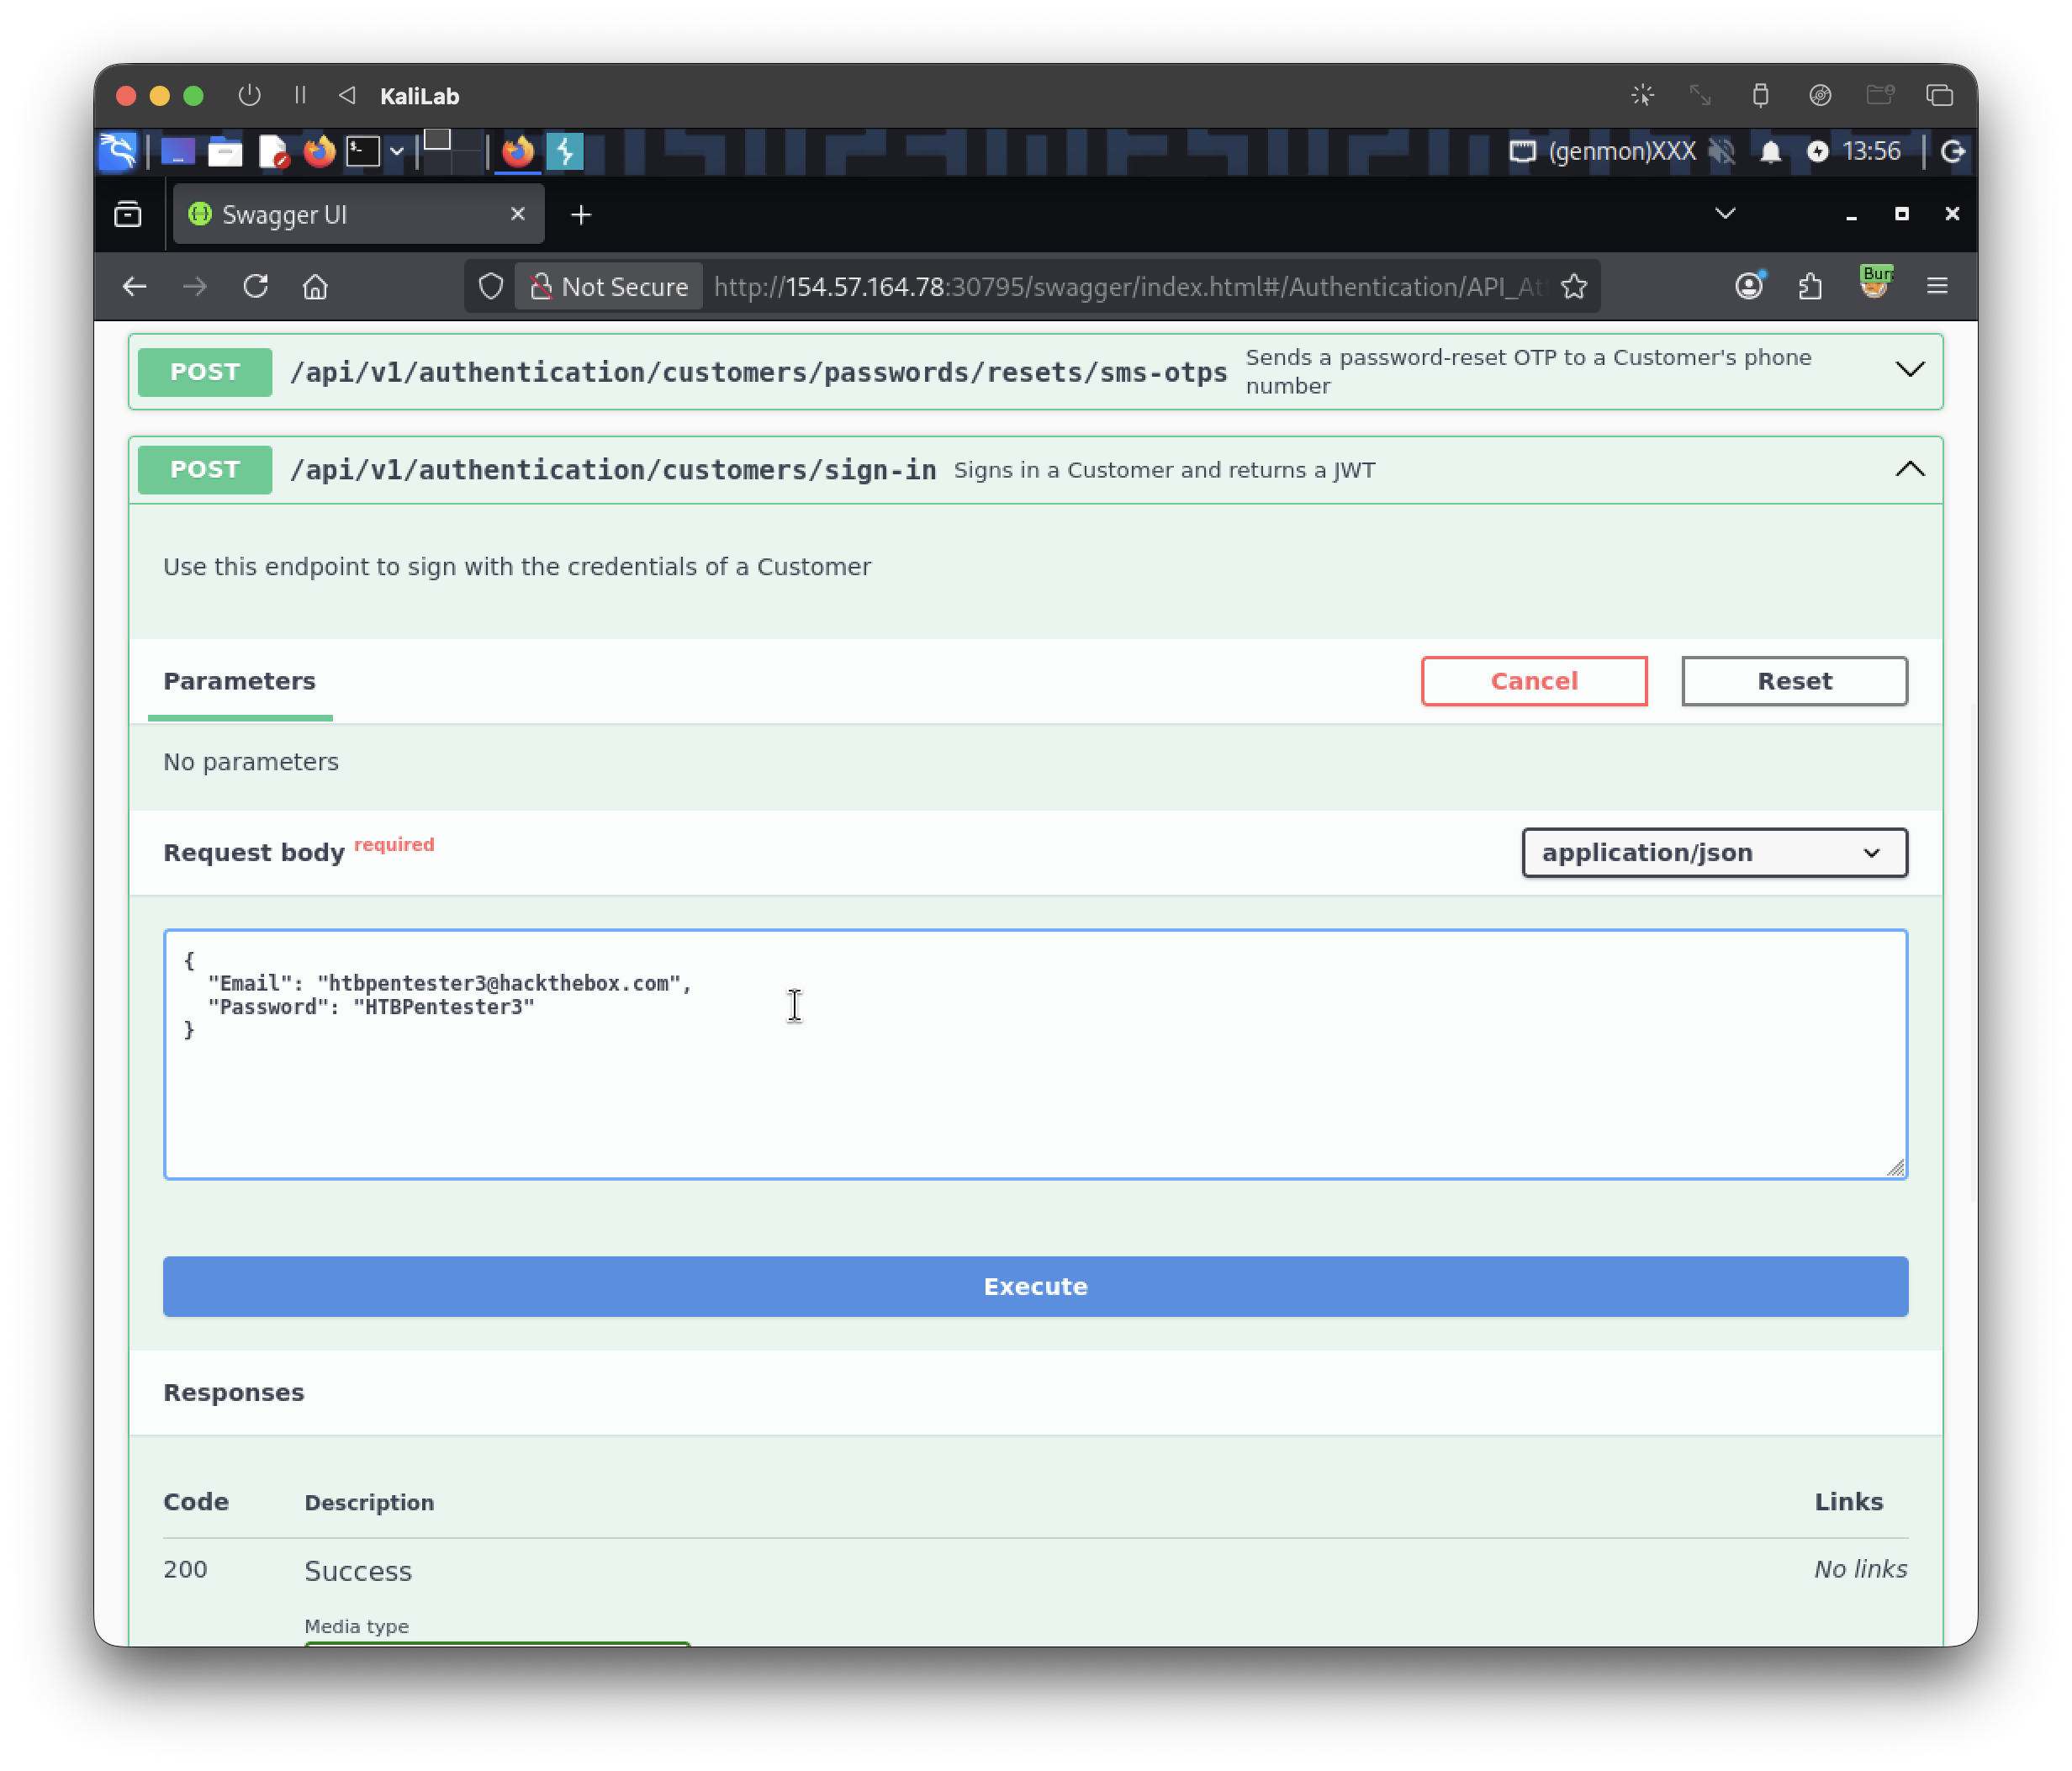Open the Burp lightning app in taskbar
This screenshot has height=1771, width=2072.
pos(565,151)
